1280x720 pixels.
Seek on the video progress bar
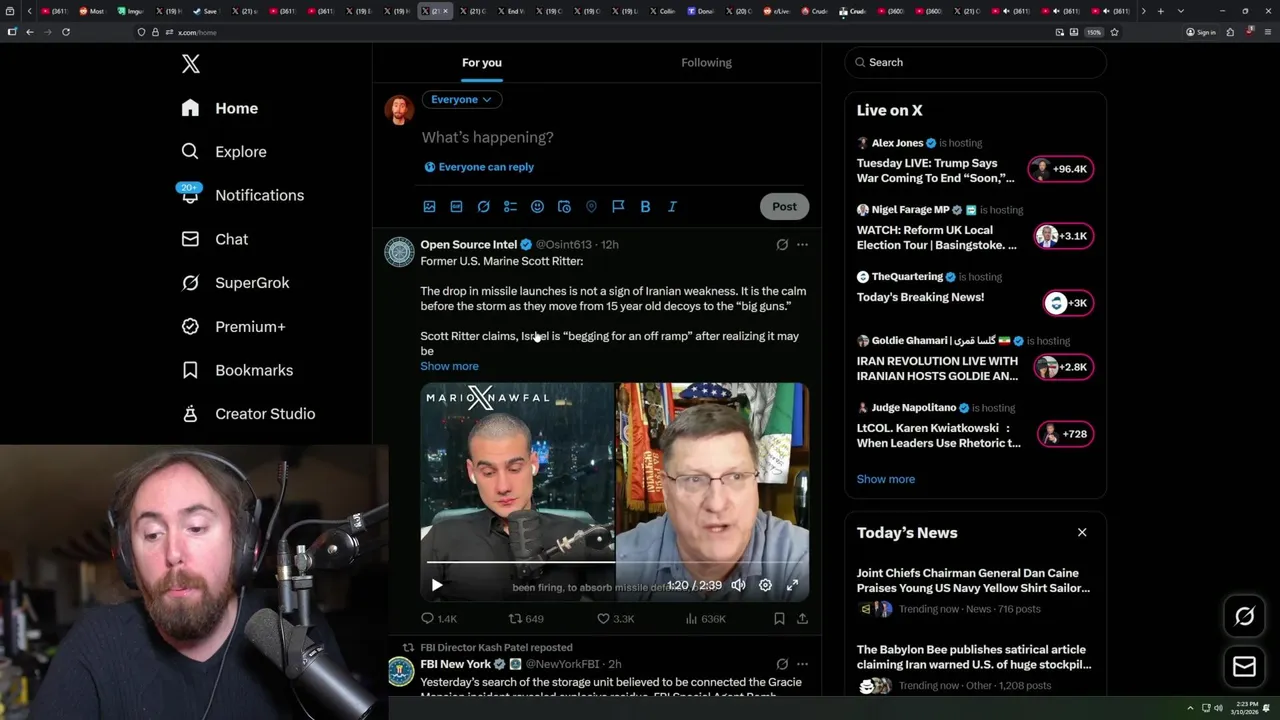coord(614,563)
